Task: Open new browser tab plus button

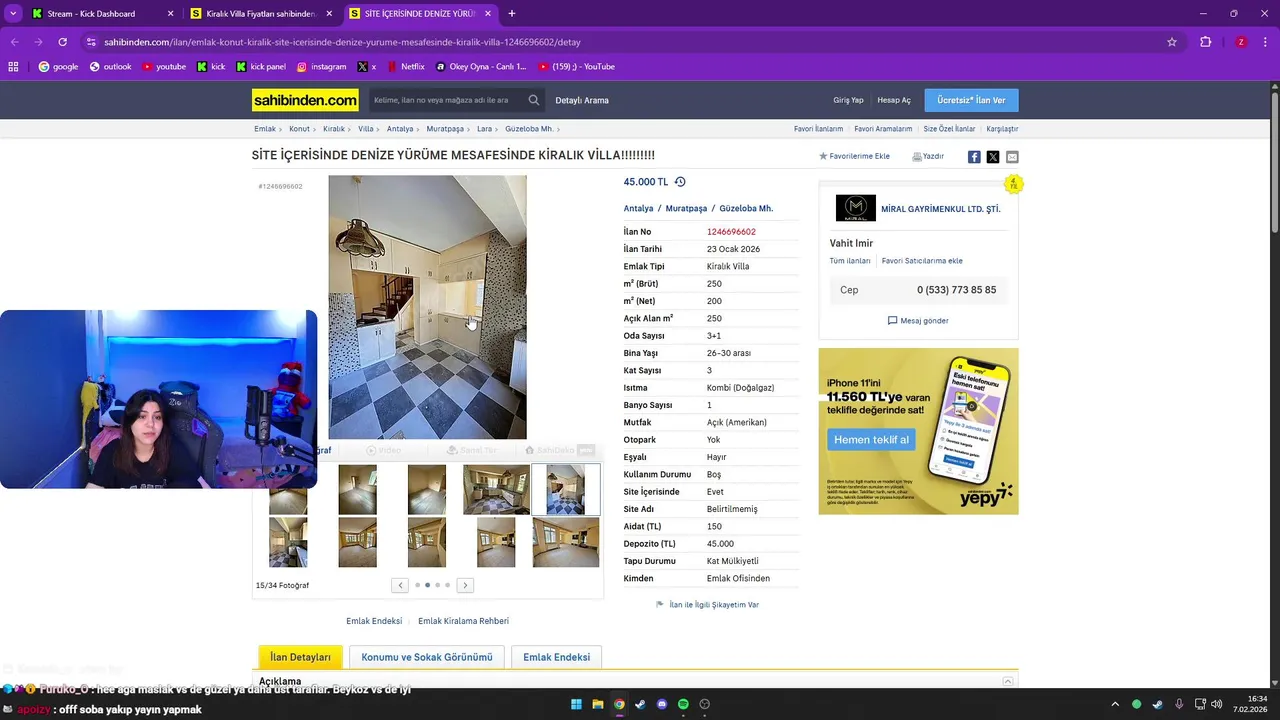Action: click(x=512, y=14)
